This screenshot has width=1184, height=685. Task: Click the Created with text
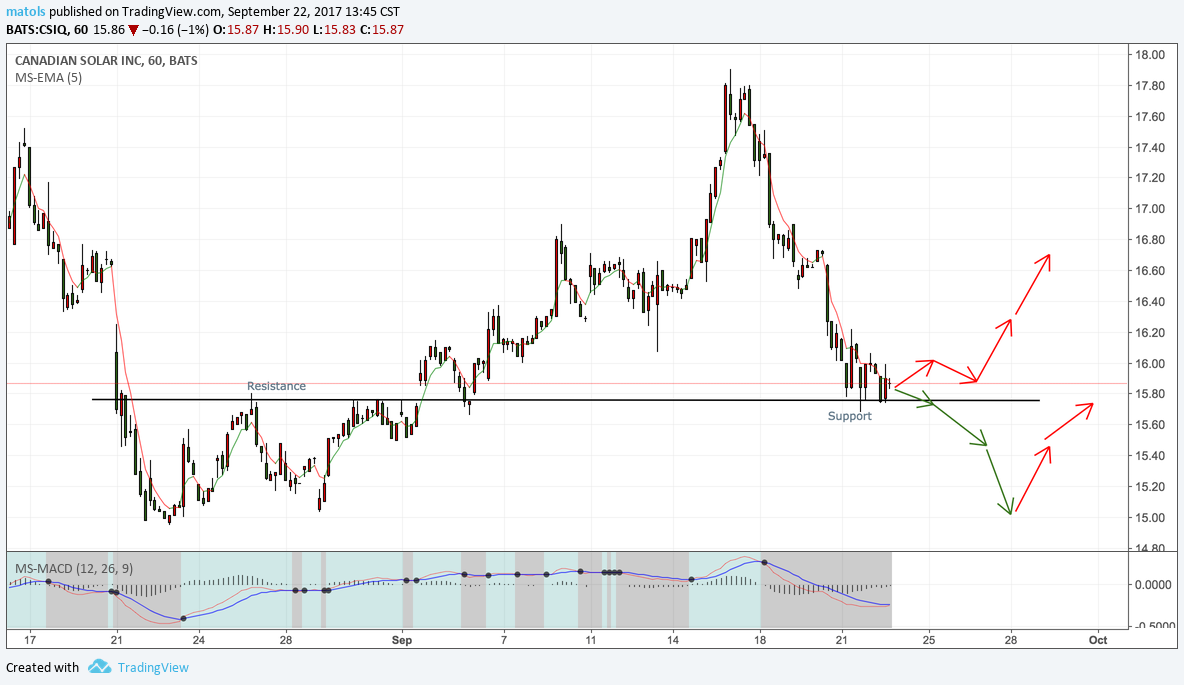(x=42, y=668)
